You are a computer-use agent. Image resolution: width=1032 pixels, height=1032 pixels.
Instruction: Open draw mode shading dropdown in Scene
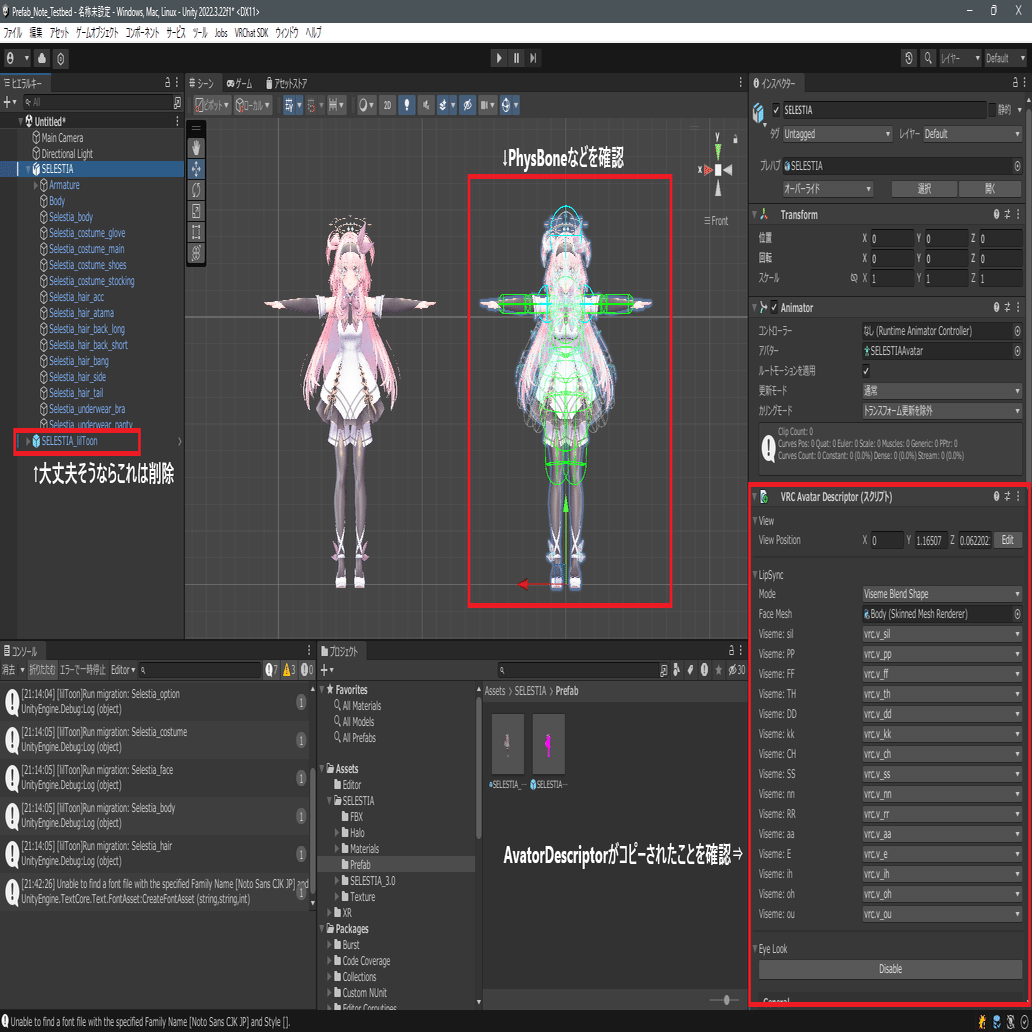(365, 105)
